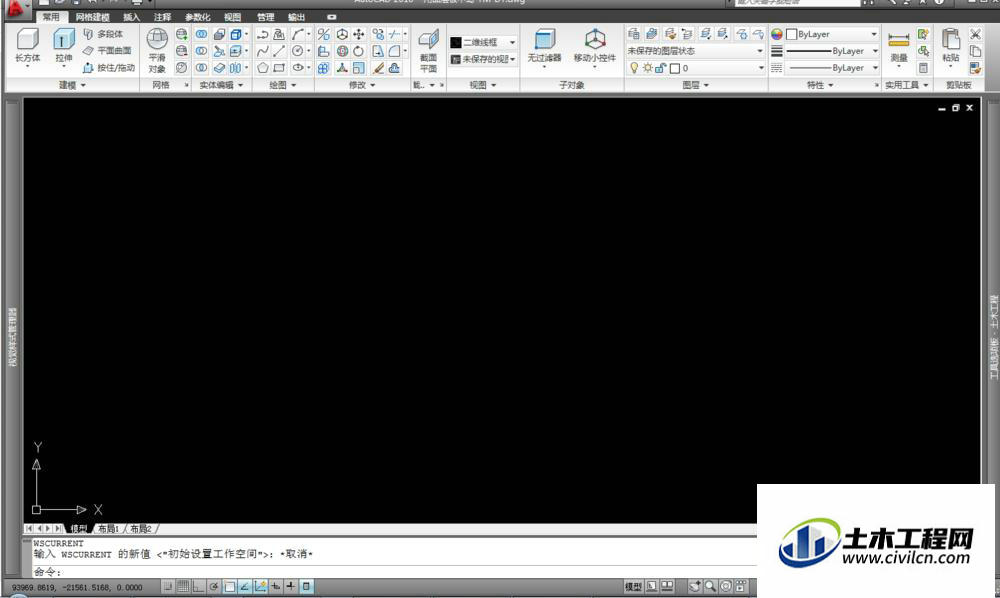Expand the 实体编辑 panel

221,85
